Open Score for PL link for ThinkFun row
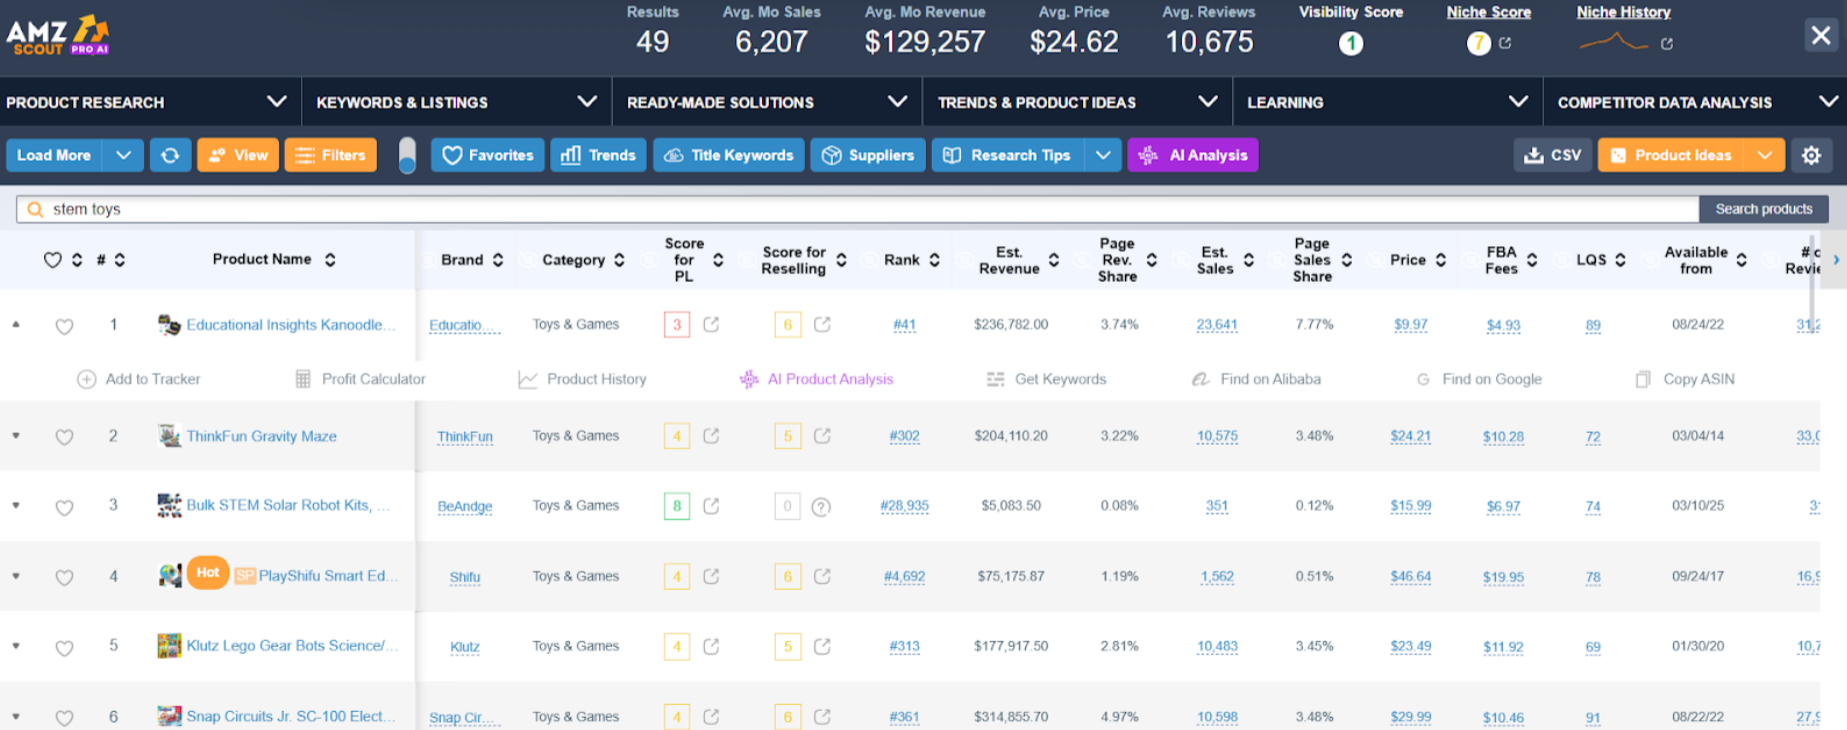The height and width of the screenshot is (730, 1847). [x=711, y=436]
